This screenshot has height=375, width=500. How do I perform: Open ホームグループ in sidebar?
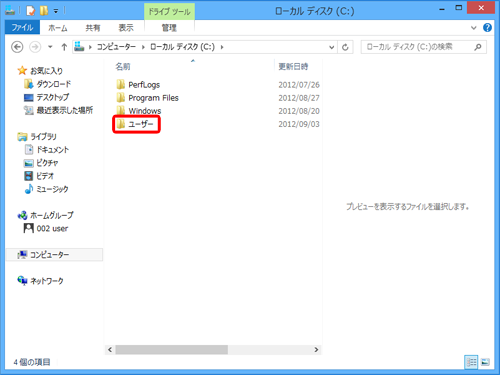click(46, 215)
